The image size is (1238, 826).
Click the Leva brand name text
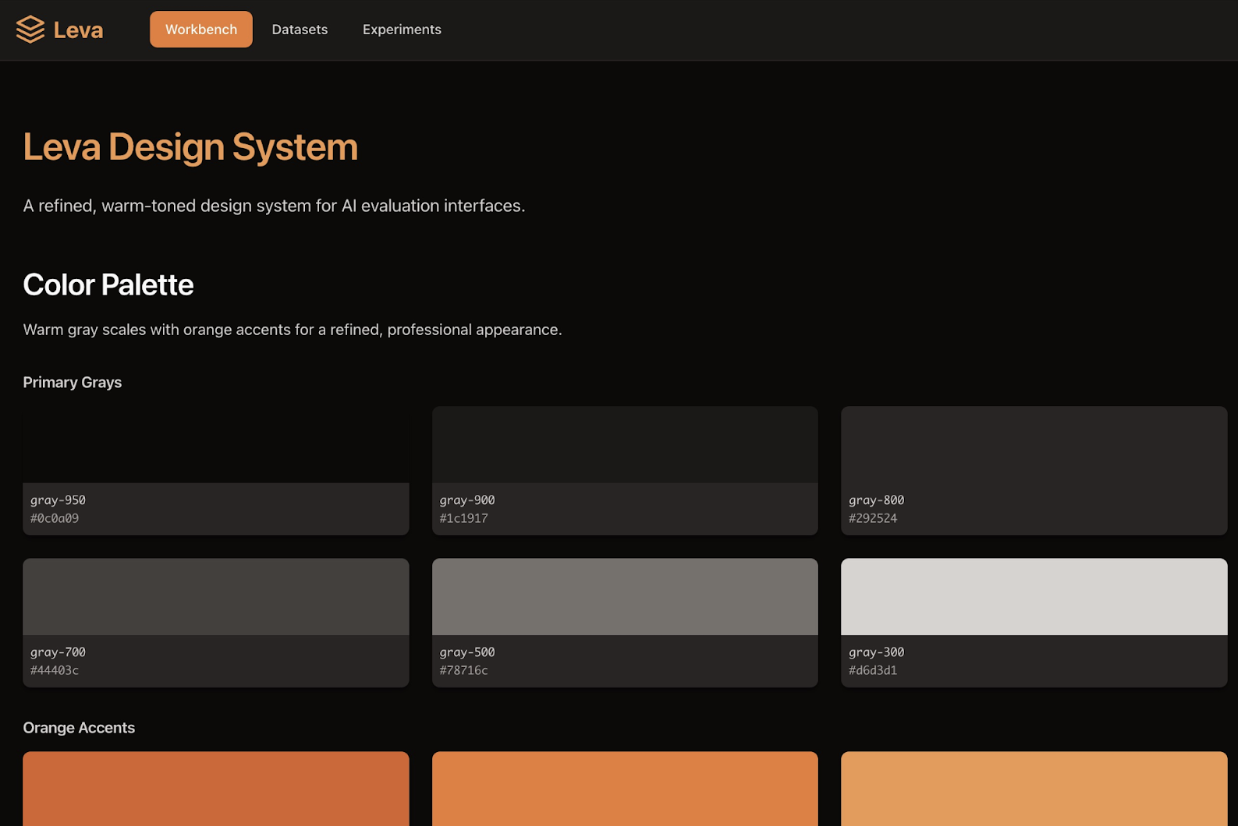78,30
